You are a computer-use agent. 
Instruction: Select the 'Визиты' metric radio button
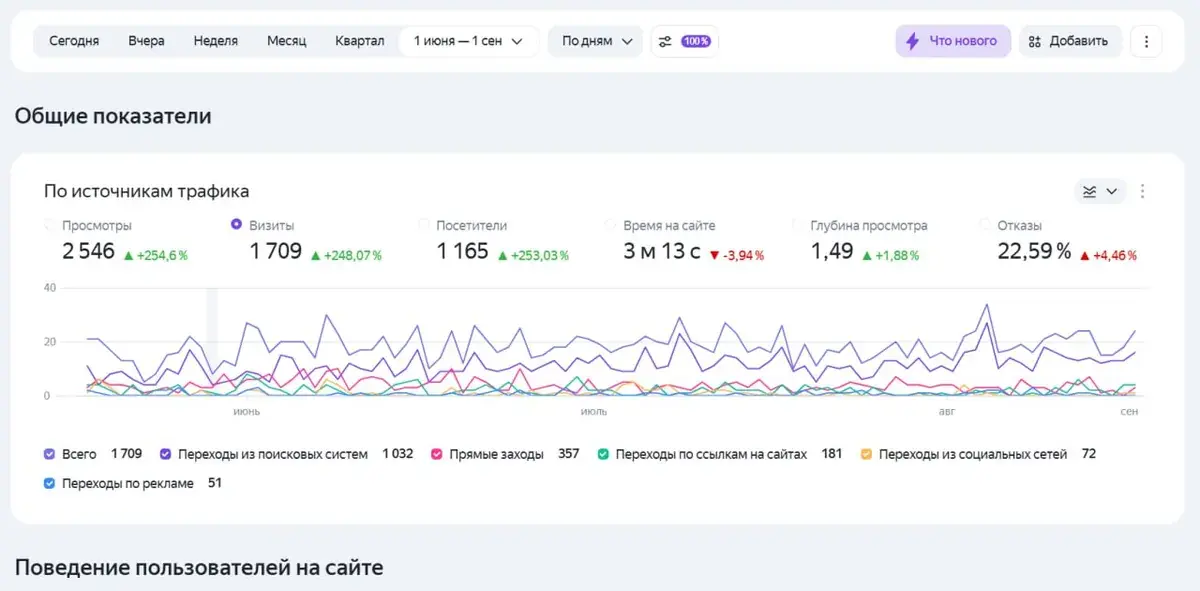(x=236, y=225)
